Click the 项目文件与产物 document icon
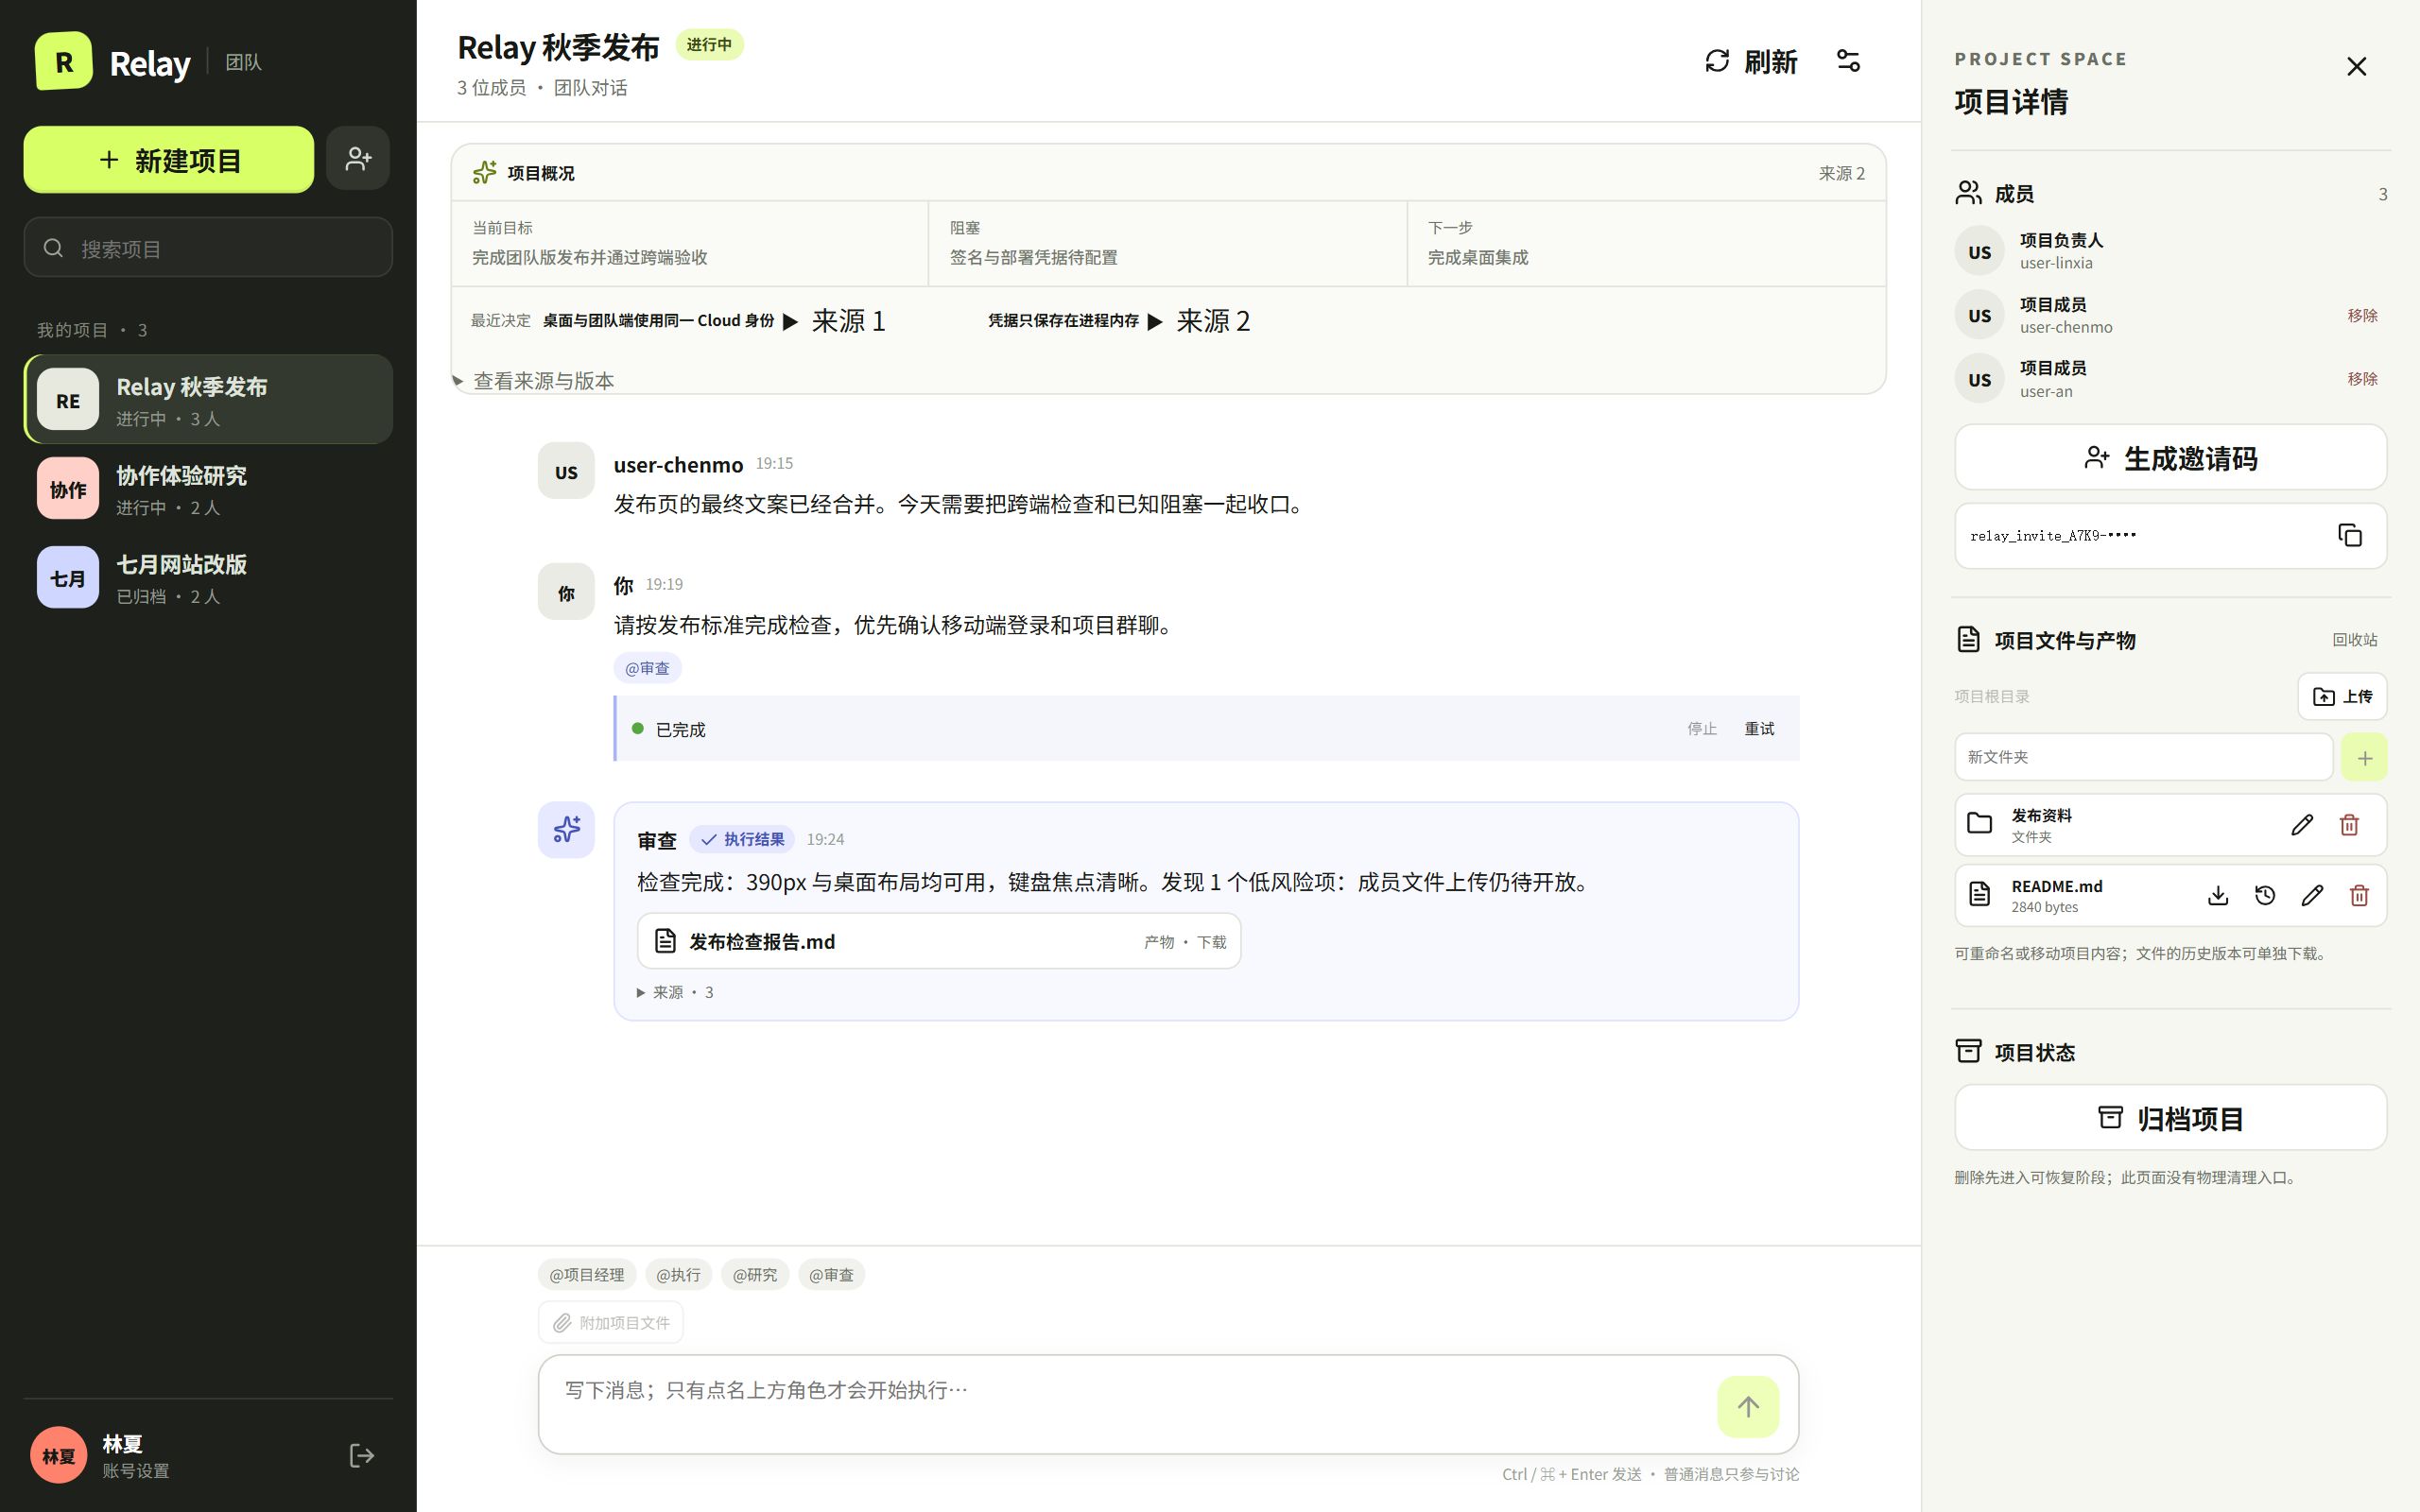The image size is (2420, 1512). pos(1968,640)
